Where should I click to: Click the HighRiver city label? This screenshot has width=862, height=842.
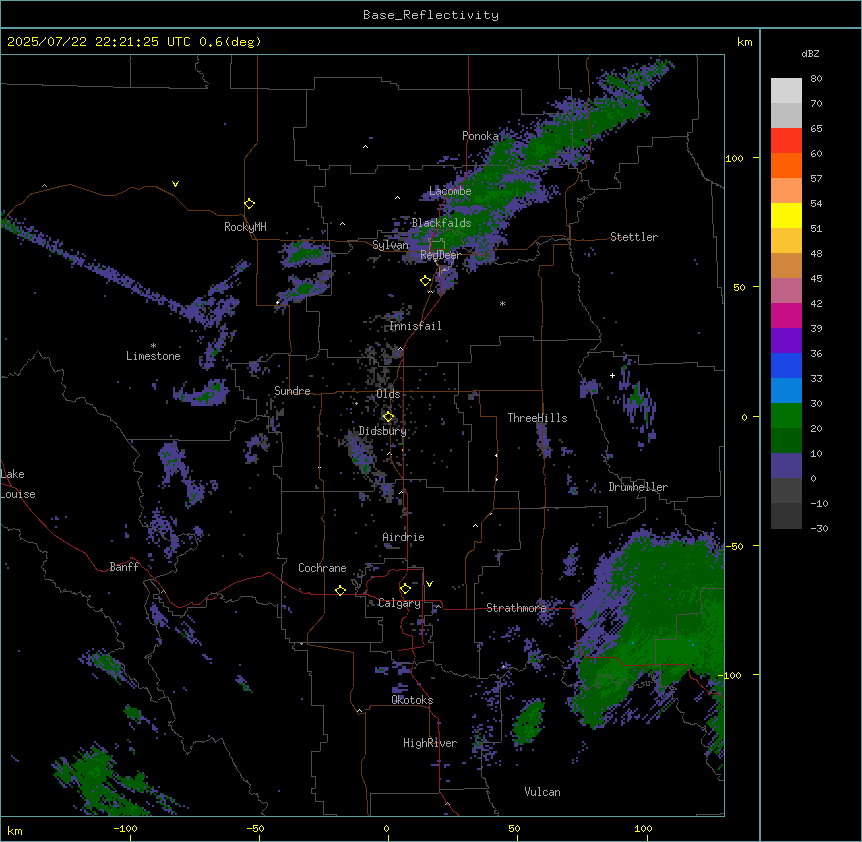pos(430,743)
